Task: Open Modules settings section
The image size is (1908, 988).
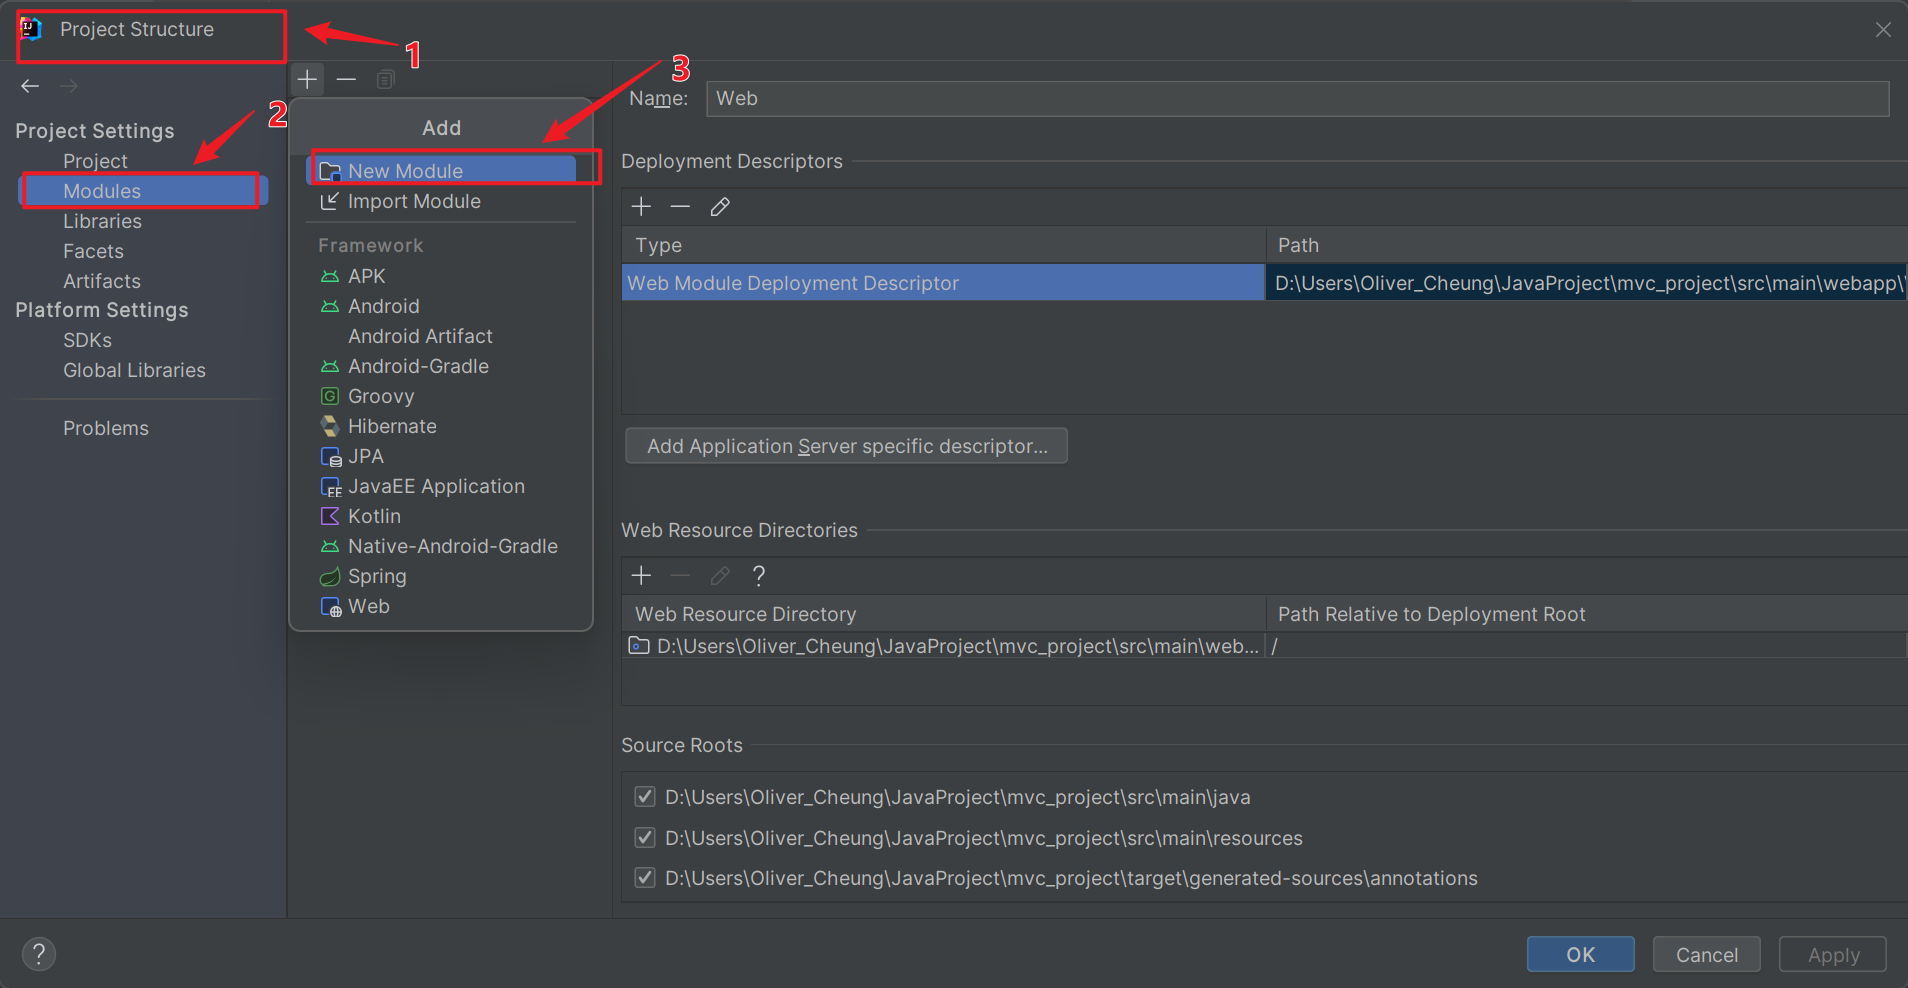Action: click(143, 191)
